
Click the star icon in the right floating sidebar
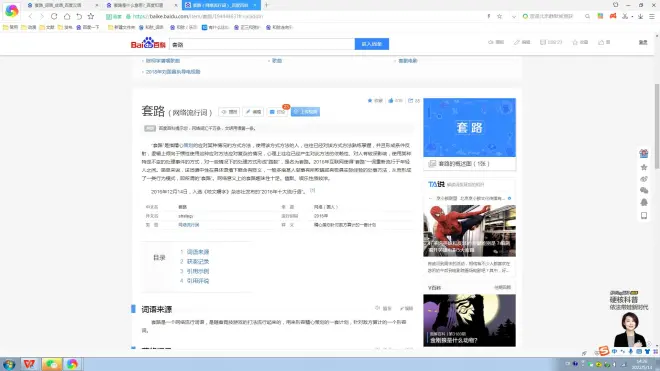644,167
